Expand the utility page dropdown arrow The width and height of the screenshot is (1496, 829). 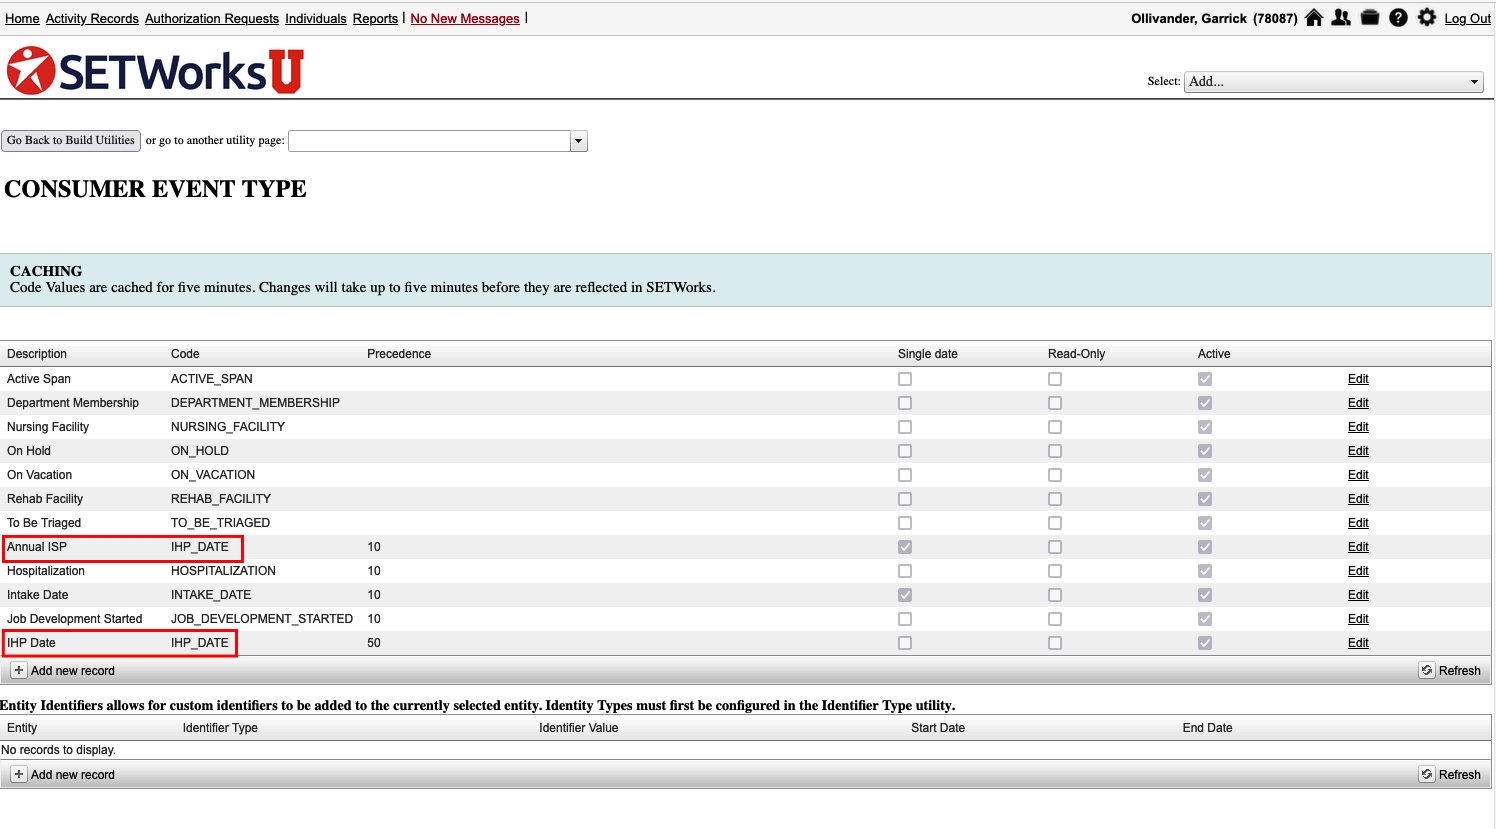578,141
